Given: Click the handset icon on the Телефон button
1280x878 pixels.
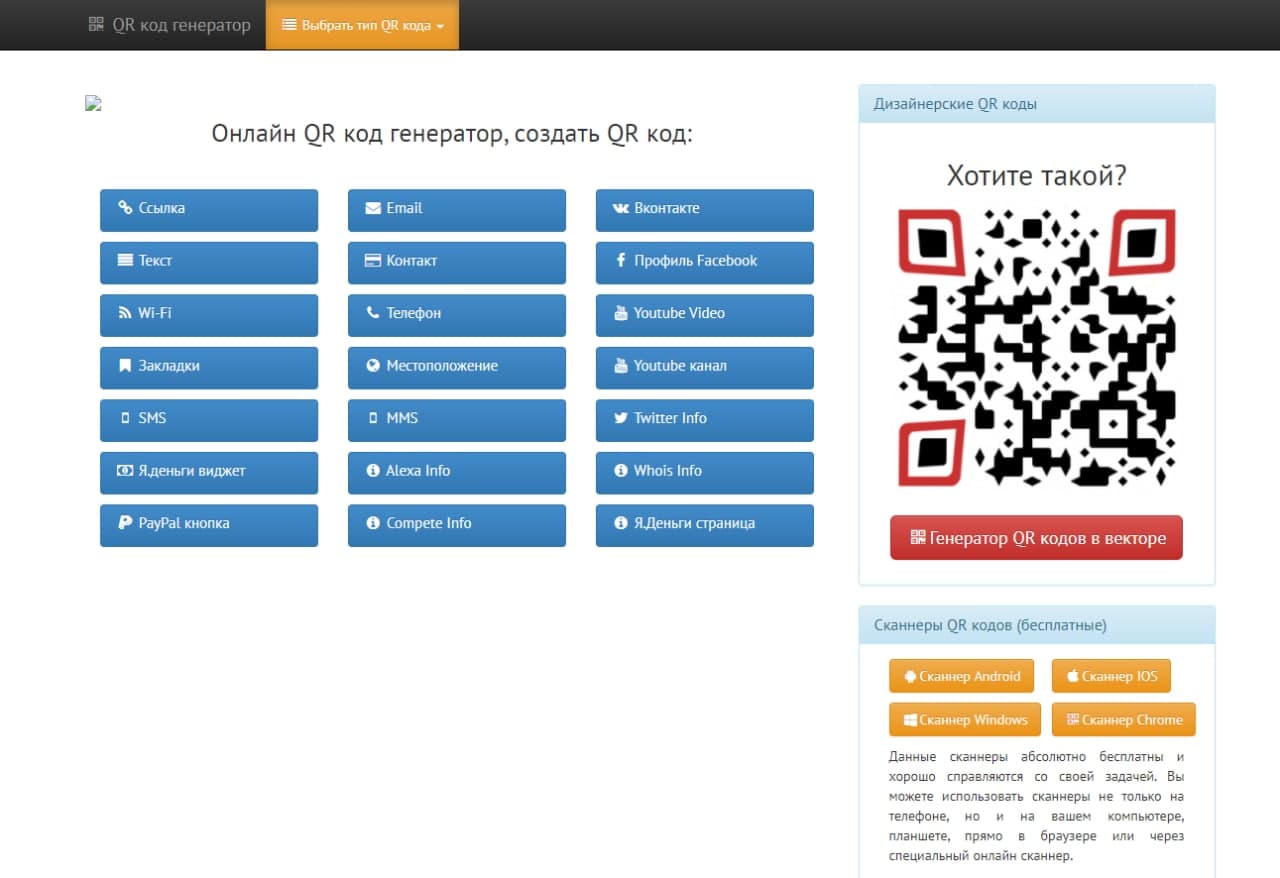Looking at the screenshot, I should (x=373, y=313).
